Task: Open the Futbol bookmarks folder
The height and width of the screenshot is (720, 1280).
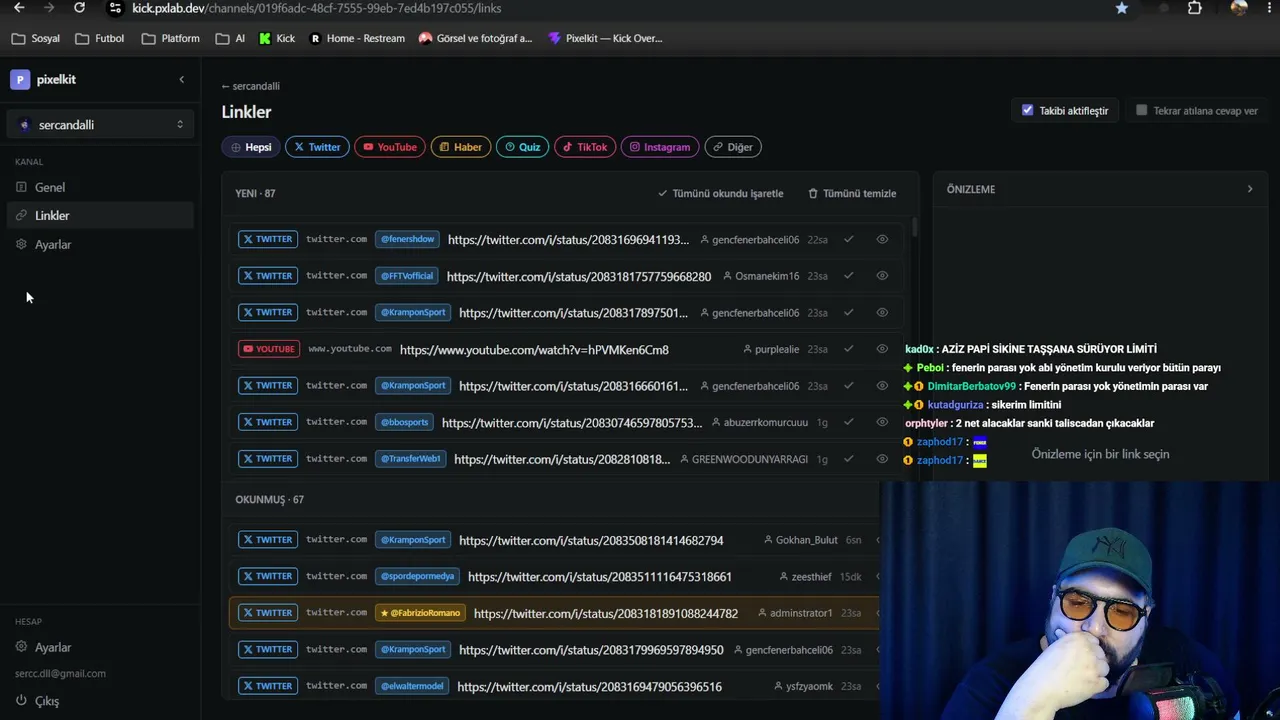Action: coord(100,39)
